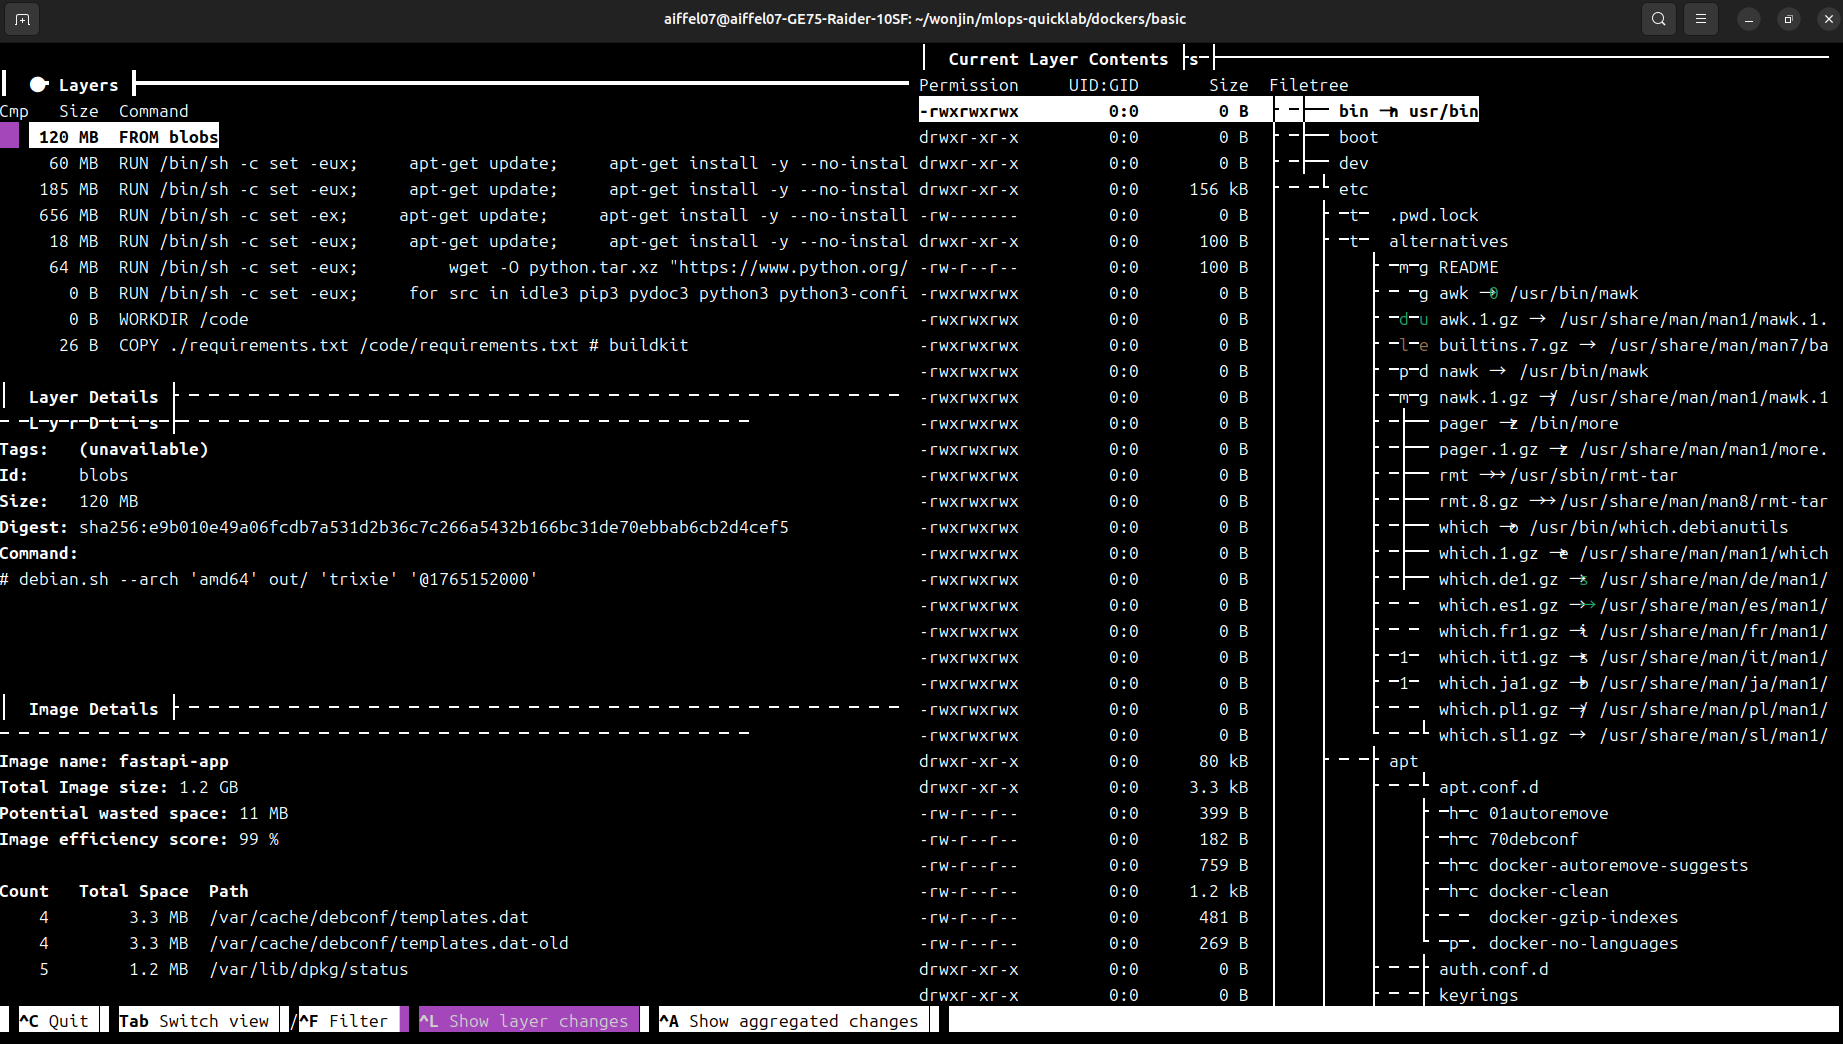Screen dimensions: 1843x1044
Task: Expand the auth.conf.d directory
Action: pyautogui.click(x=1493, y=969)
